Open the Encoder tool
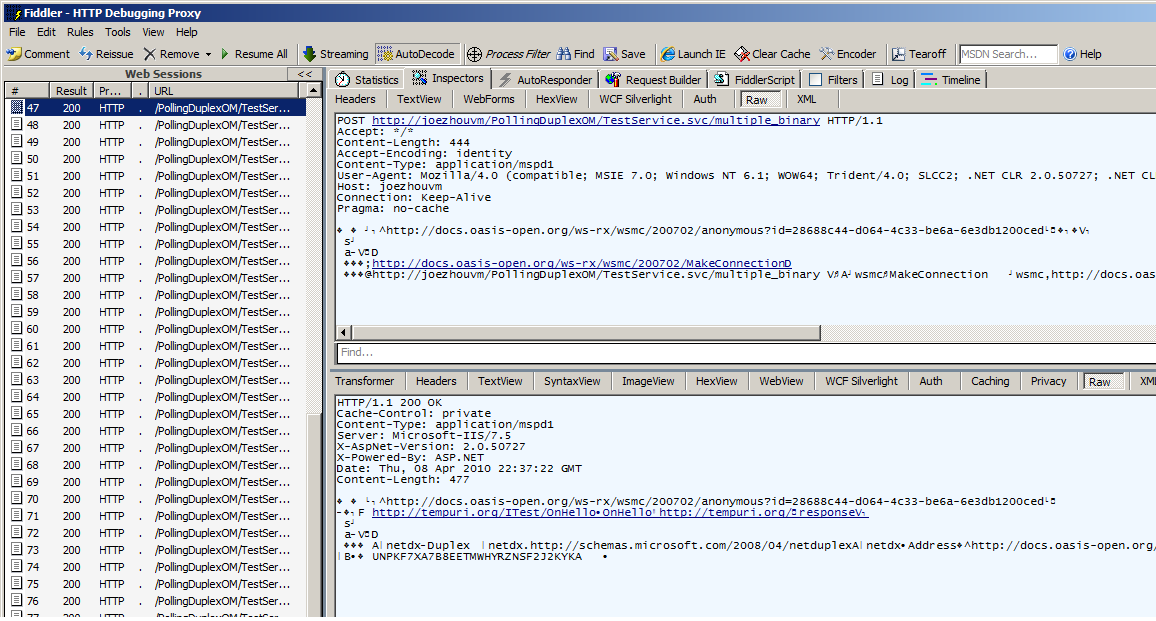This screenshot has width=1156, height=621. (848, 54)
